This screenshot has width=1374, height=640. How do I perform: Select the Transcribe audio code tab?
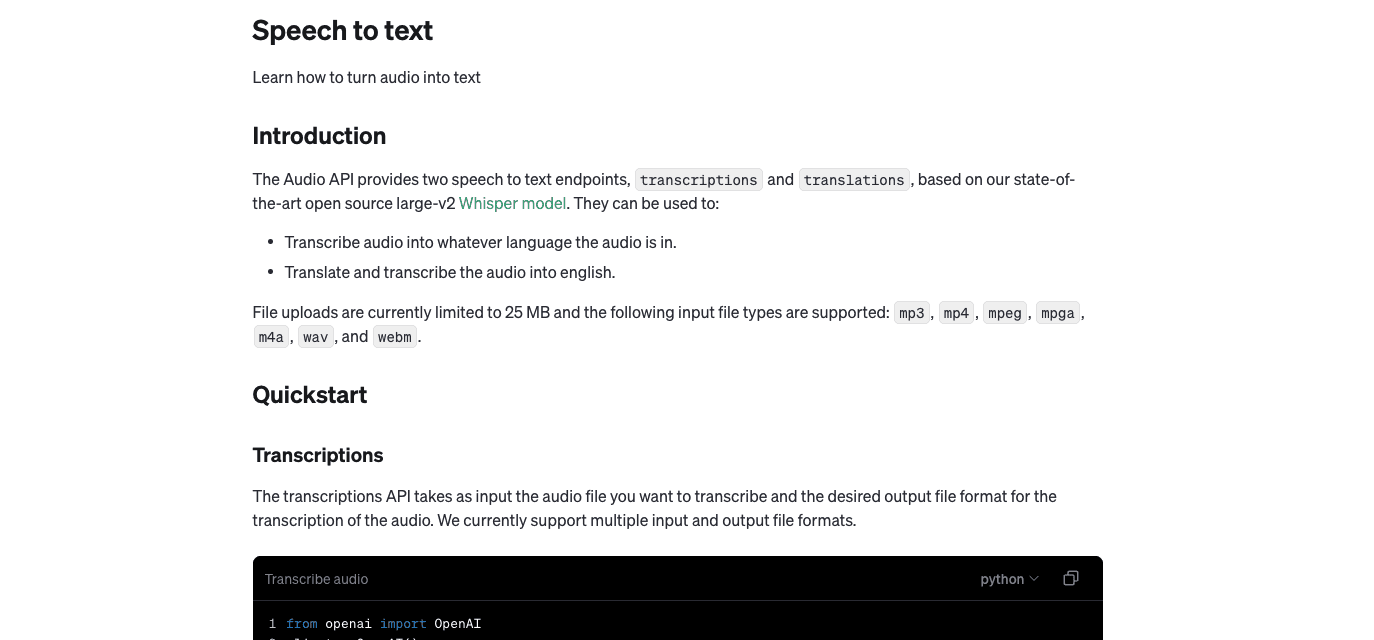316,578
